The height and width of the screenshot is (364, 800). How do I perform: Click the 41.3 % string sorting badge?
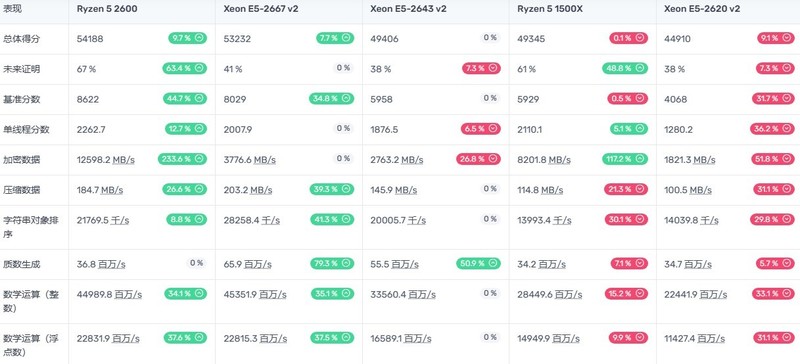point(332,220)
